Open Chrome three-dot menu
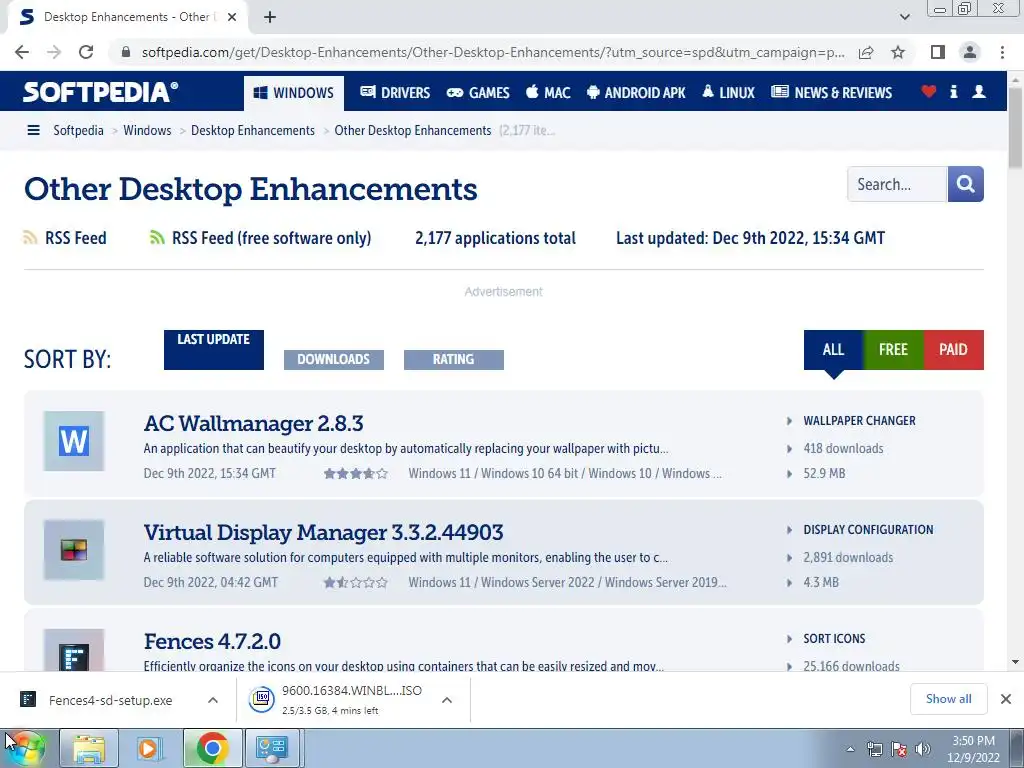 tap(1002, 52)
